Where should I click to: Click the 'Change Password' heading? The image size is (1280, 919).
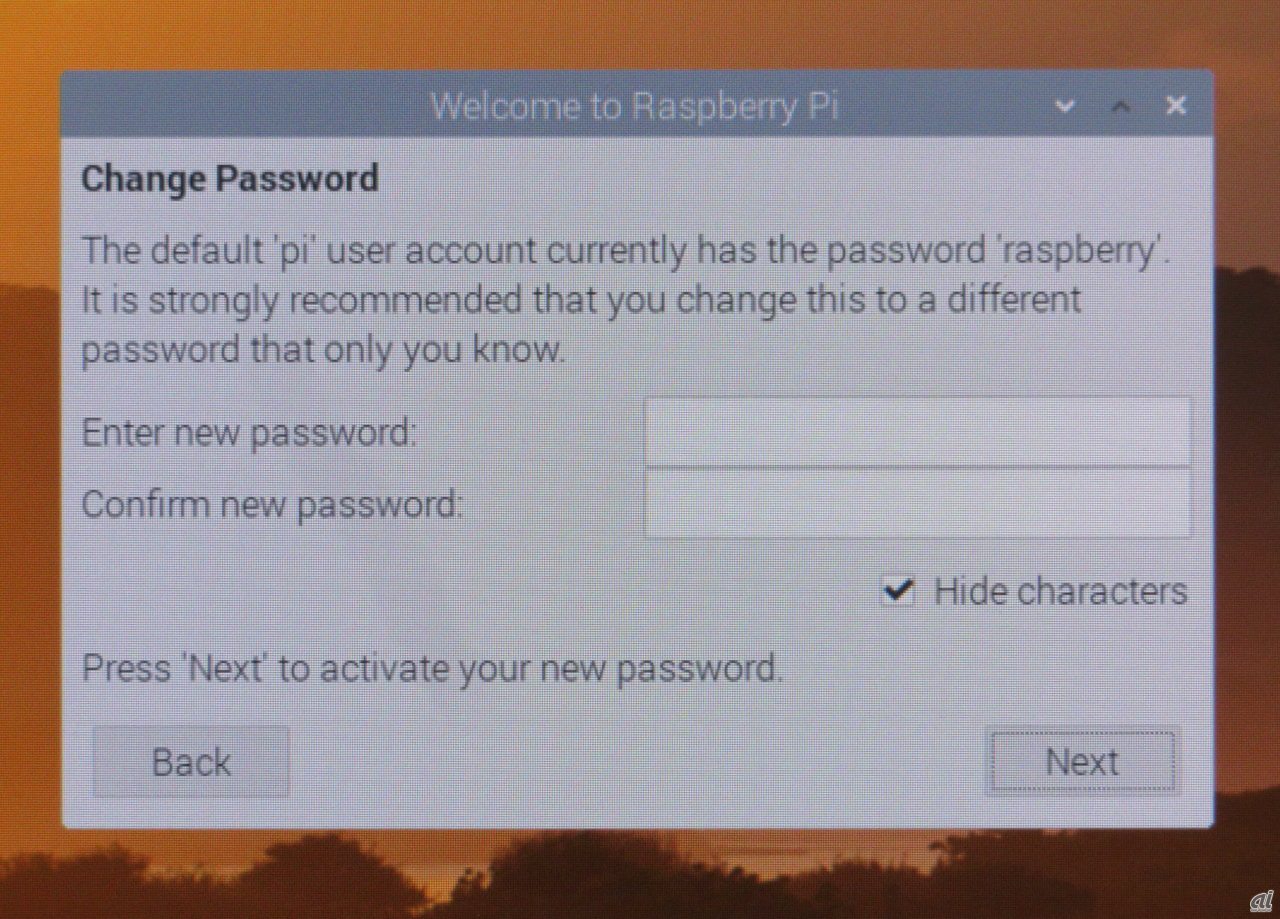coord(230,179)
